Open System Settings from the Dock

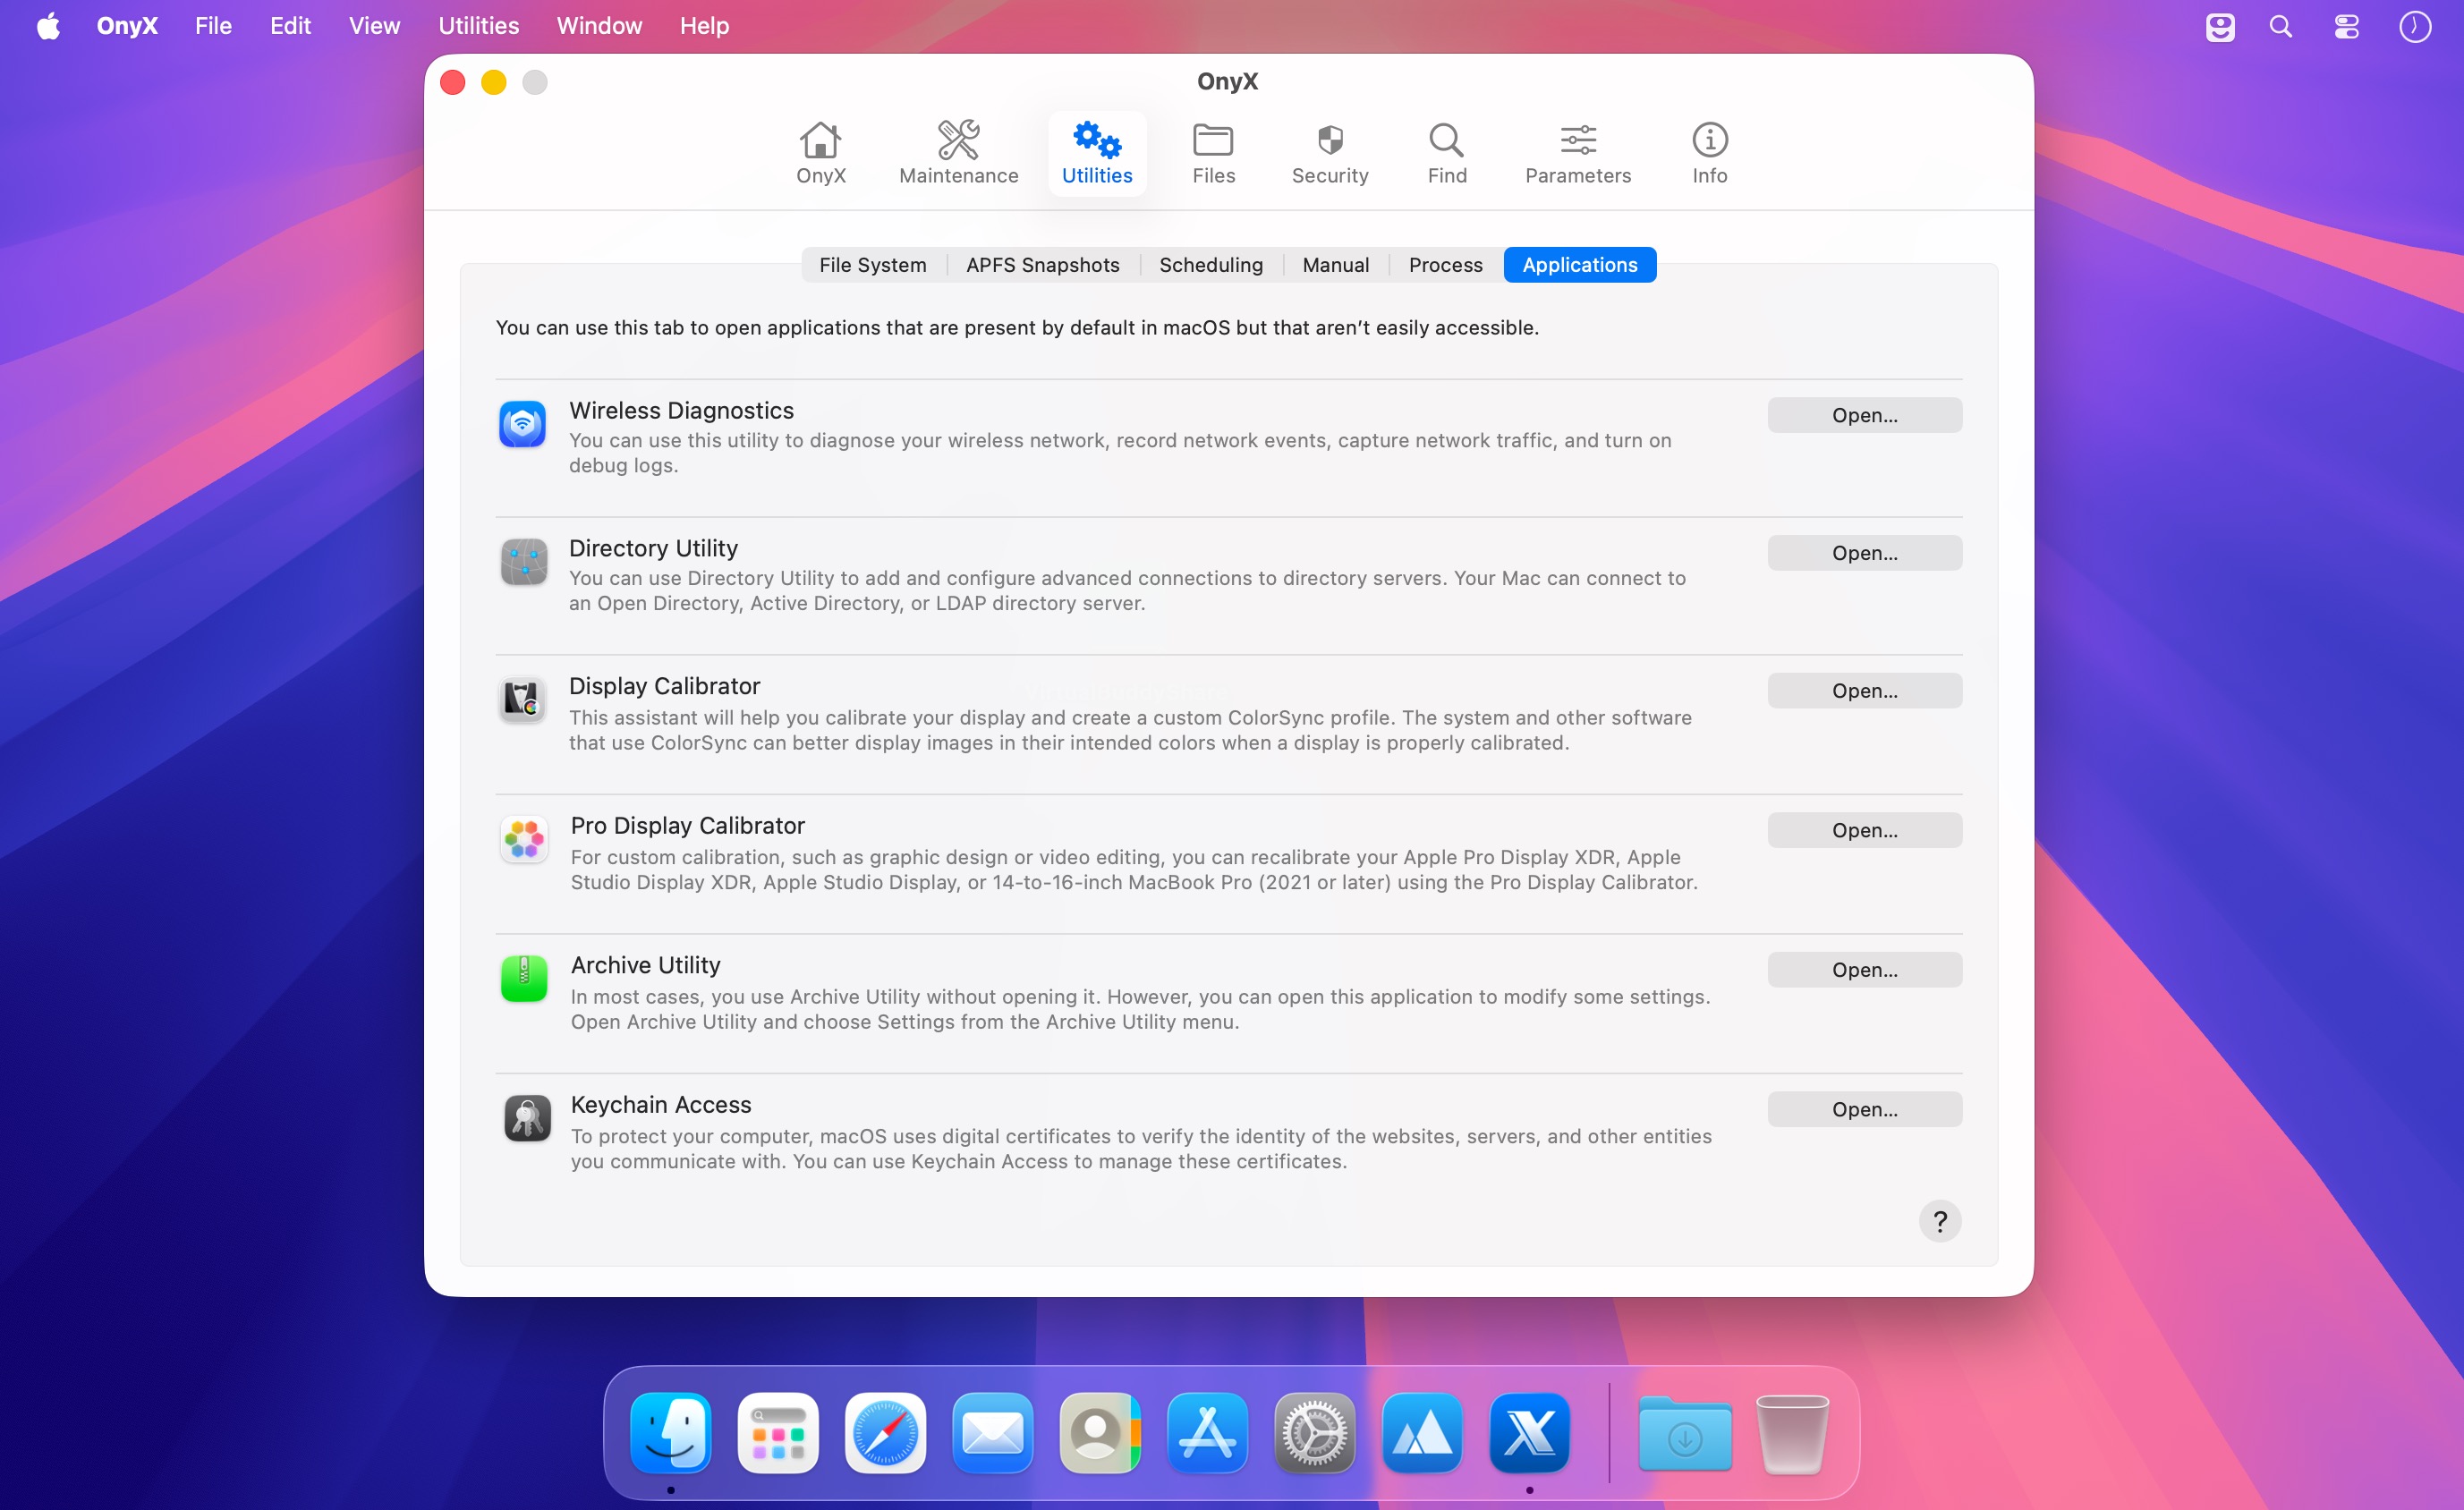pyautogui.click(x=1314, y=1432)
